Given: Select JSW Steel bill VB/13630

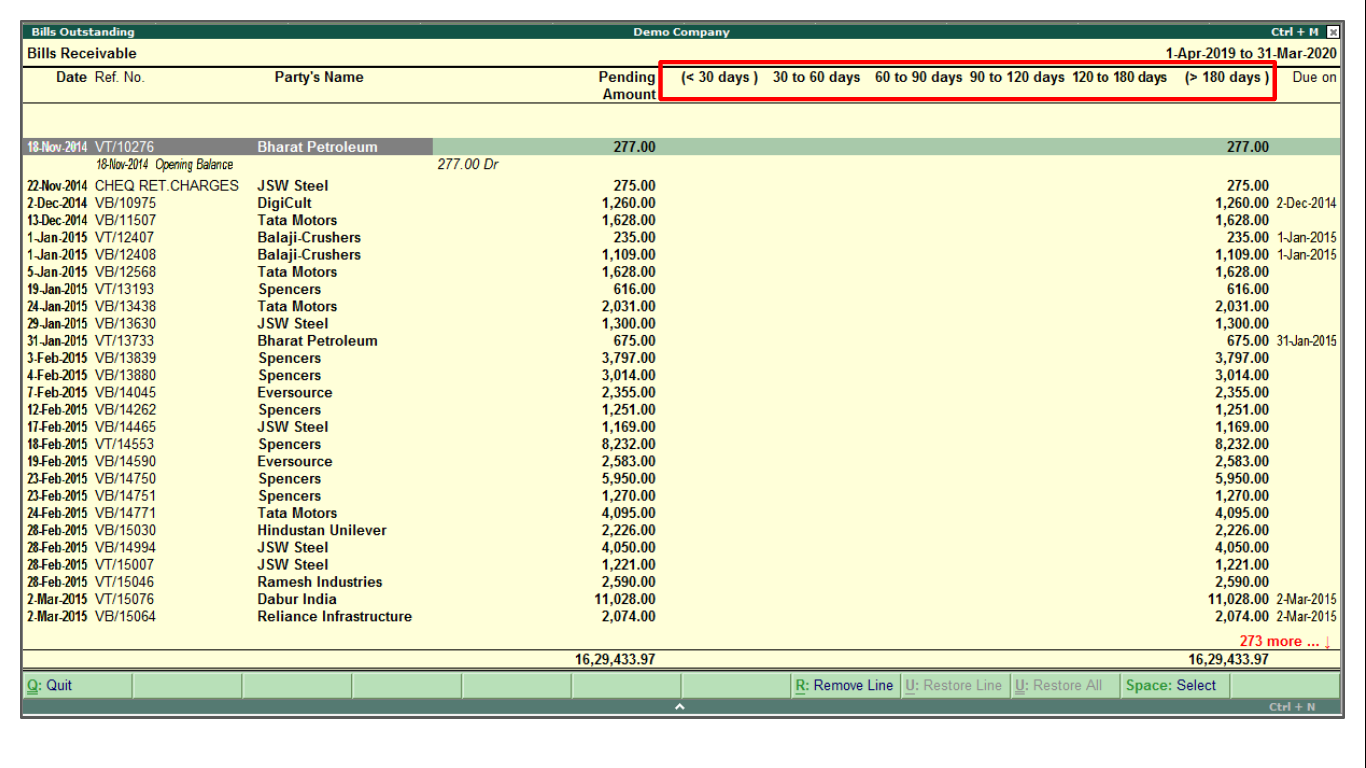Looking at the screenshot, I should click(x=681, y=324).
